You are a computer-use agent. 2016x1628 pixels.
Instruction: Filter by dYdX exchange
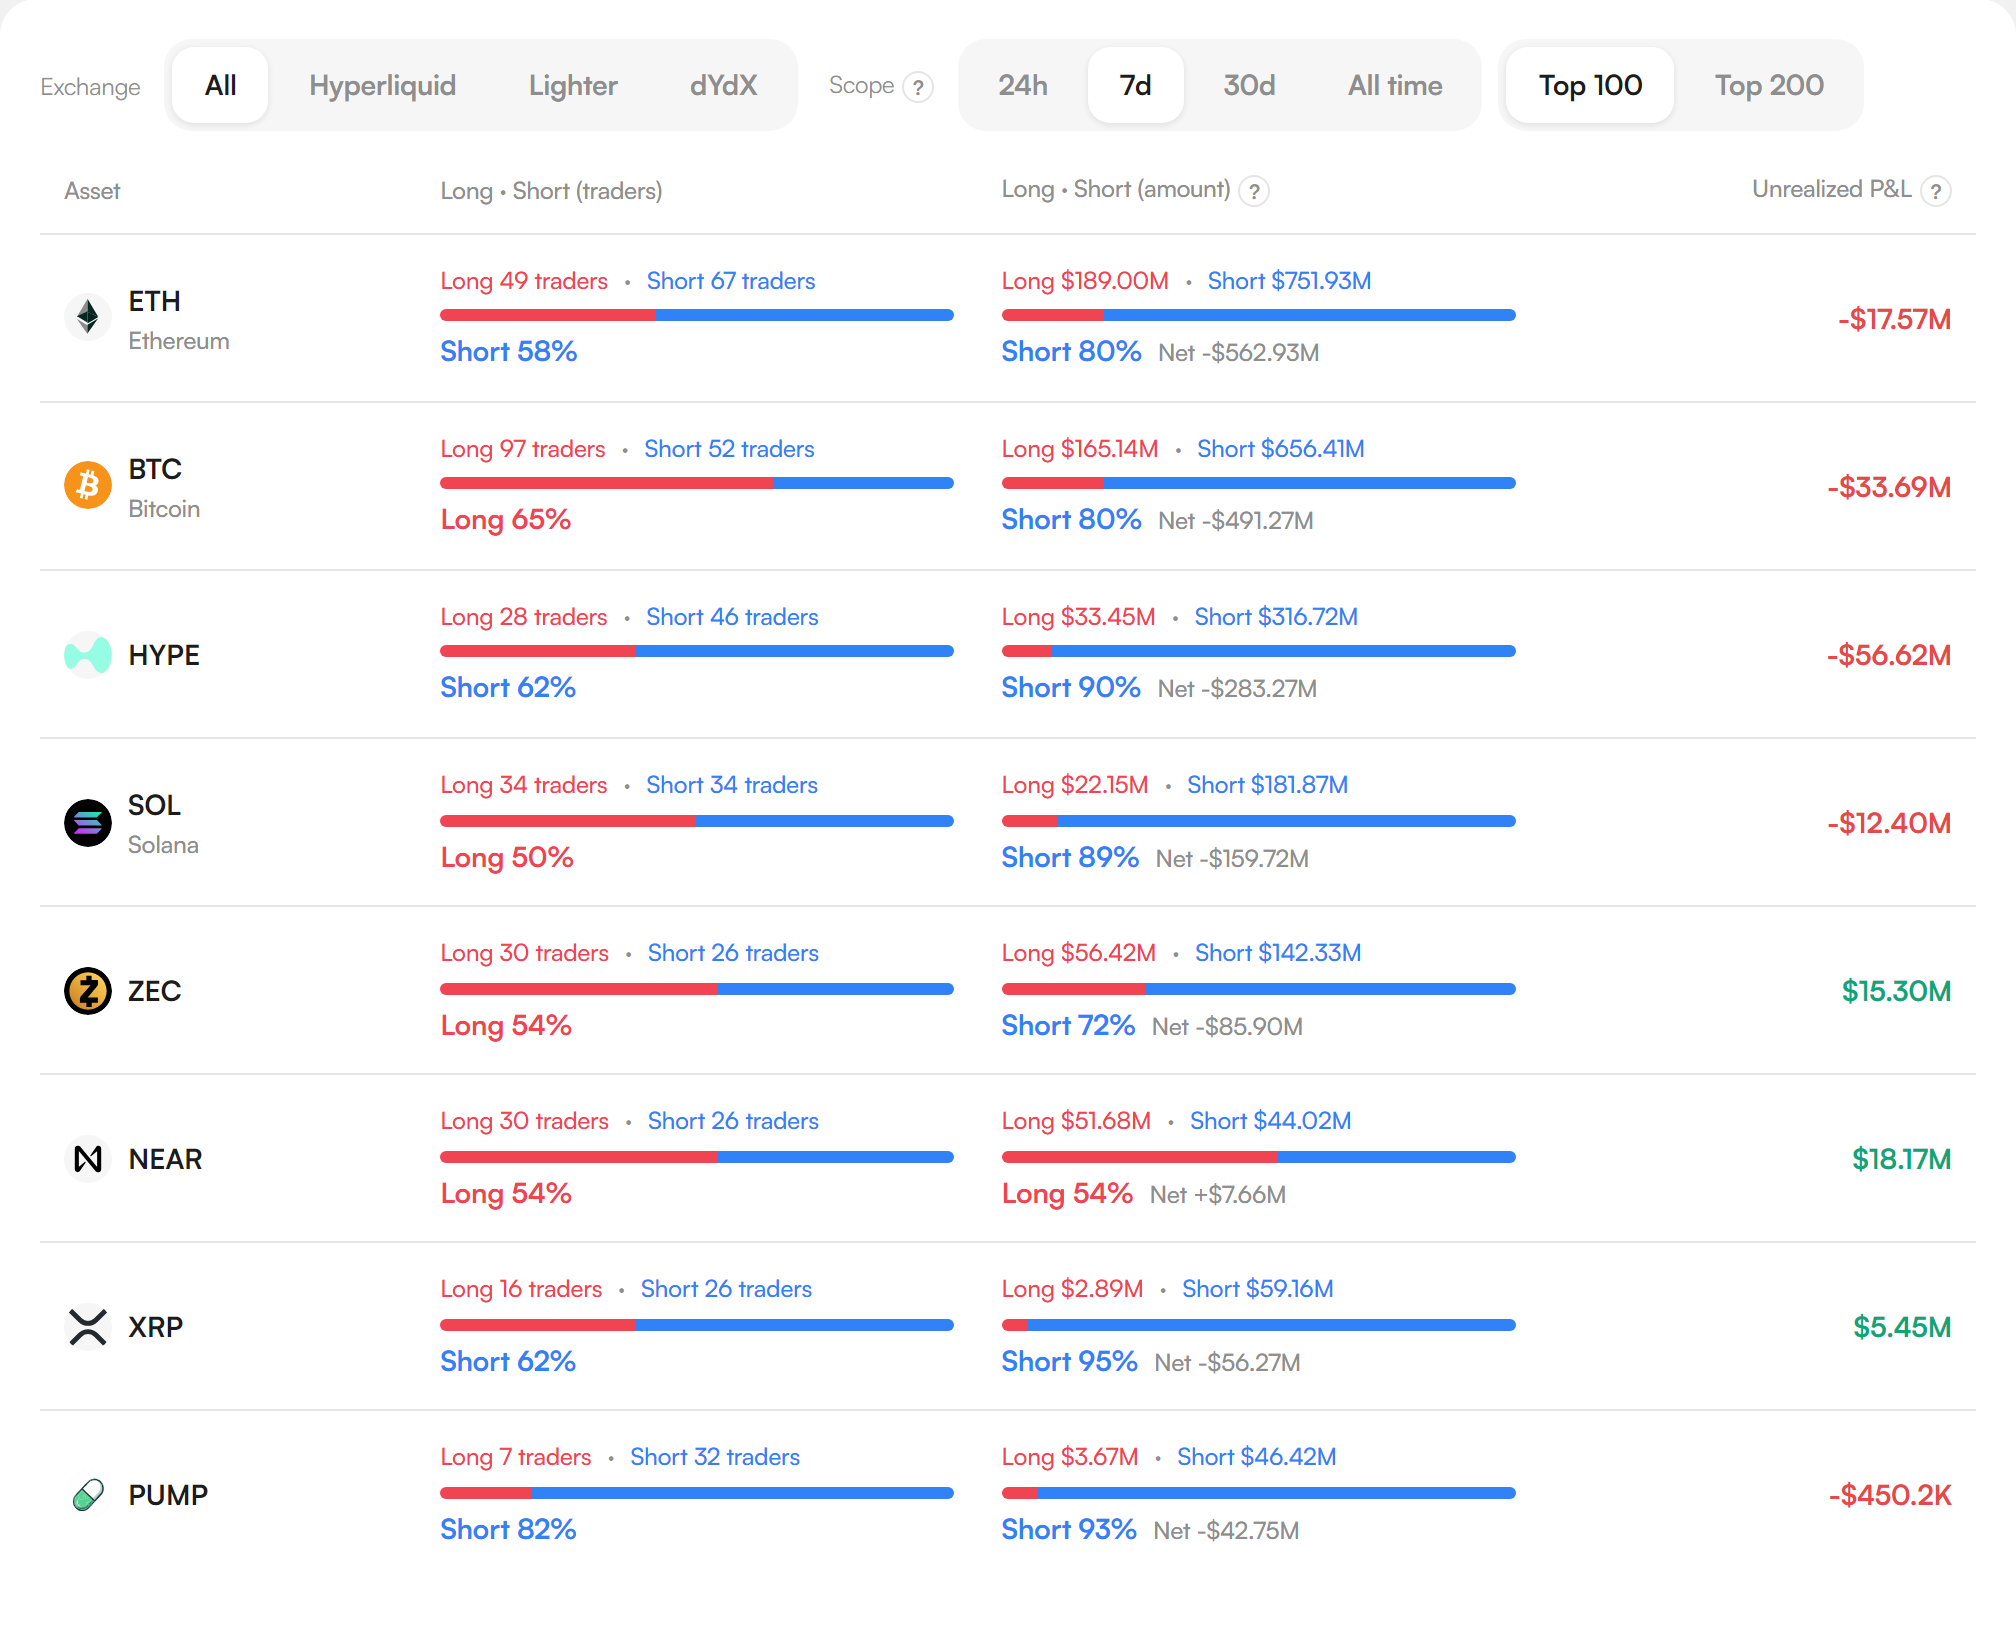(723, 85)
